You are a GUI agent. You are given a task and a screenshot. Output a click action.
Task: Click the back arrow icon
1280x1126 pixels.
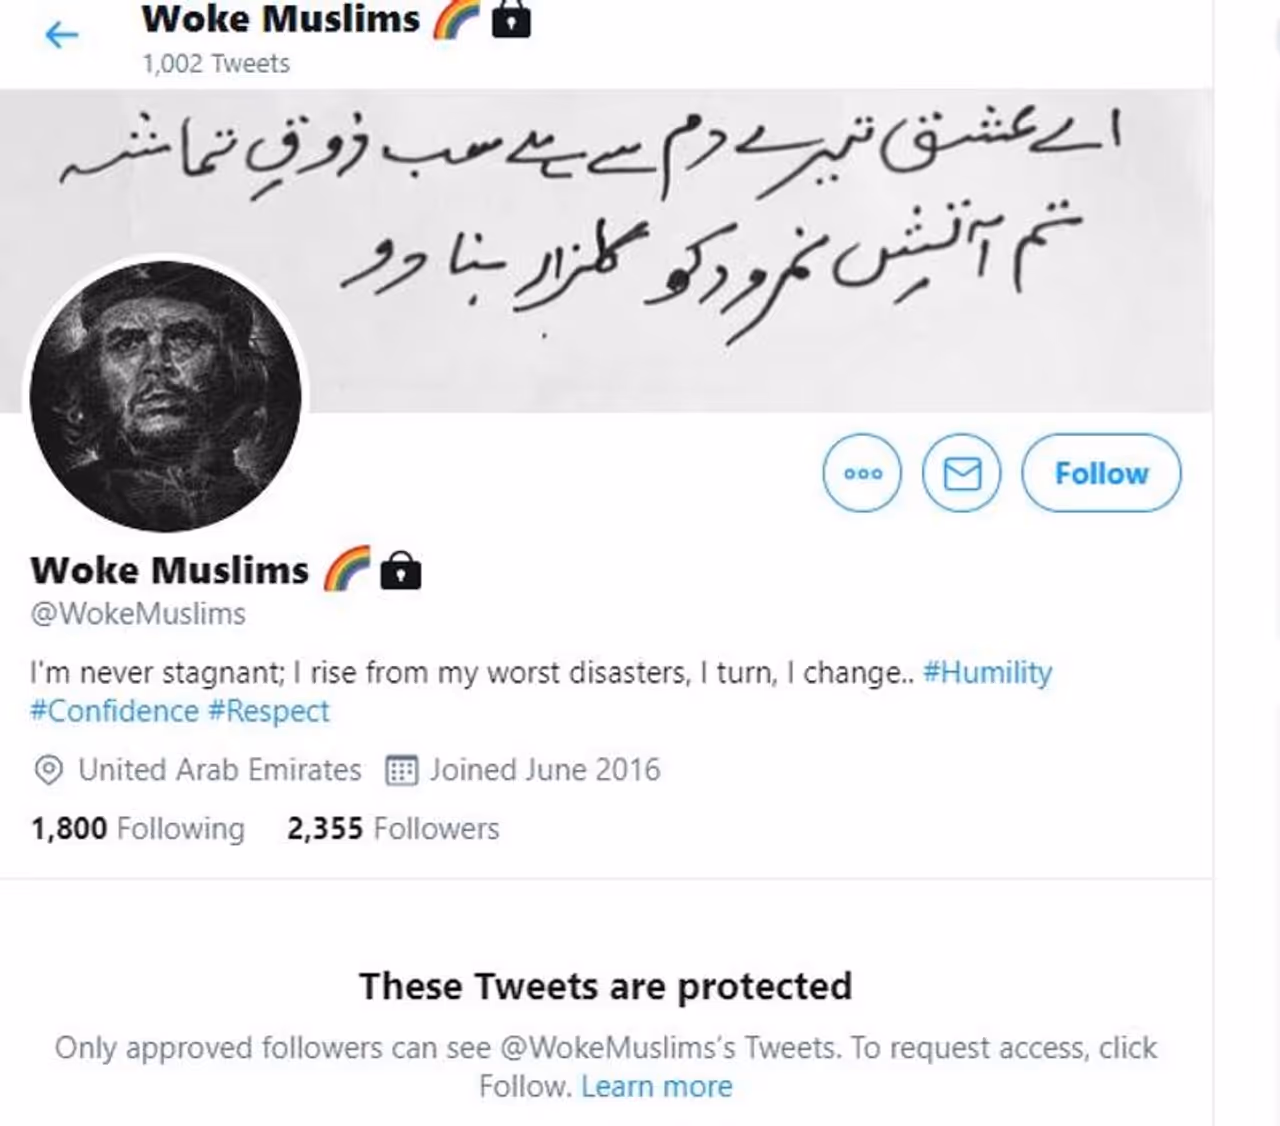61,36
